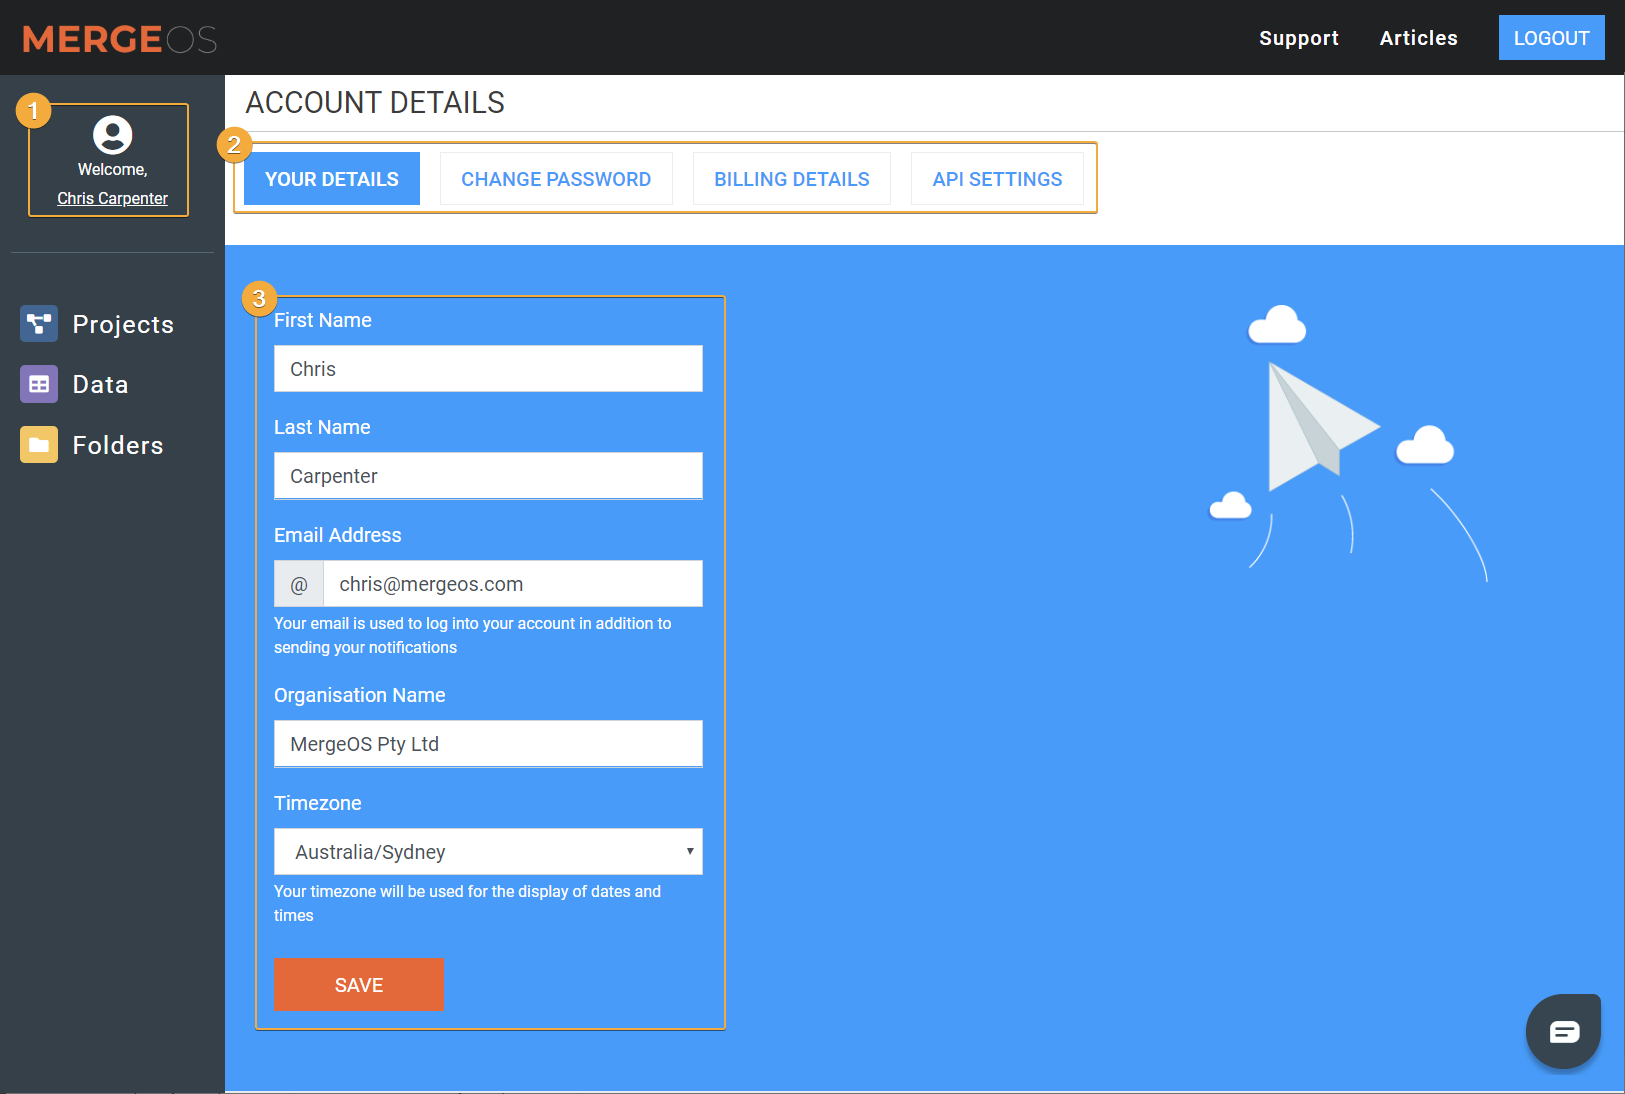
Task: Open the Billing Details tab
Action: 791,179
